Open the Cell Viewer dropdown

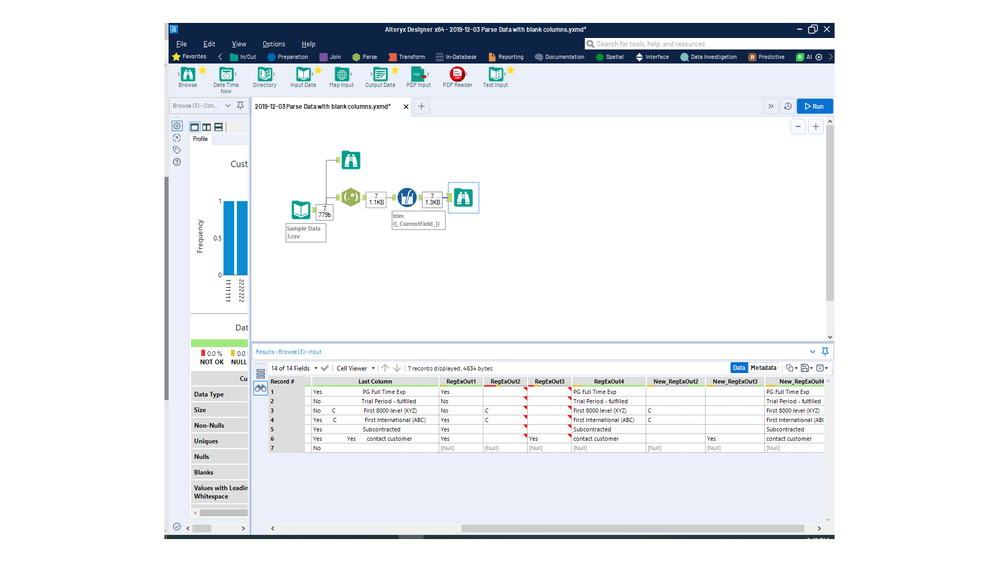pyautogui.click(x=356, y=368)
